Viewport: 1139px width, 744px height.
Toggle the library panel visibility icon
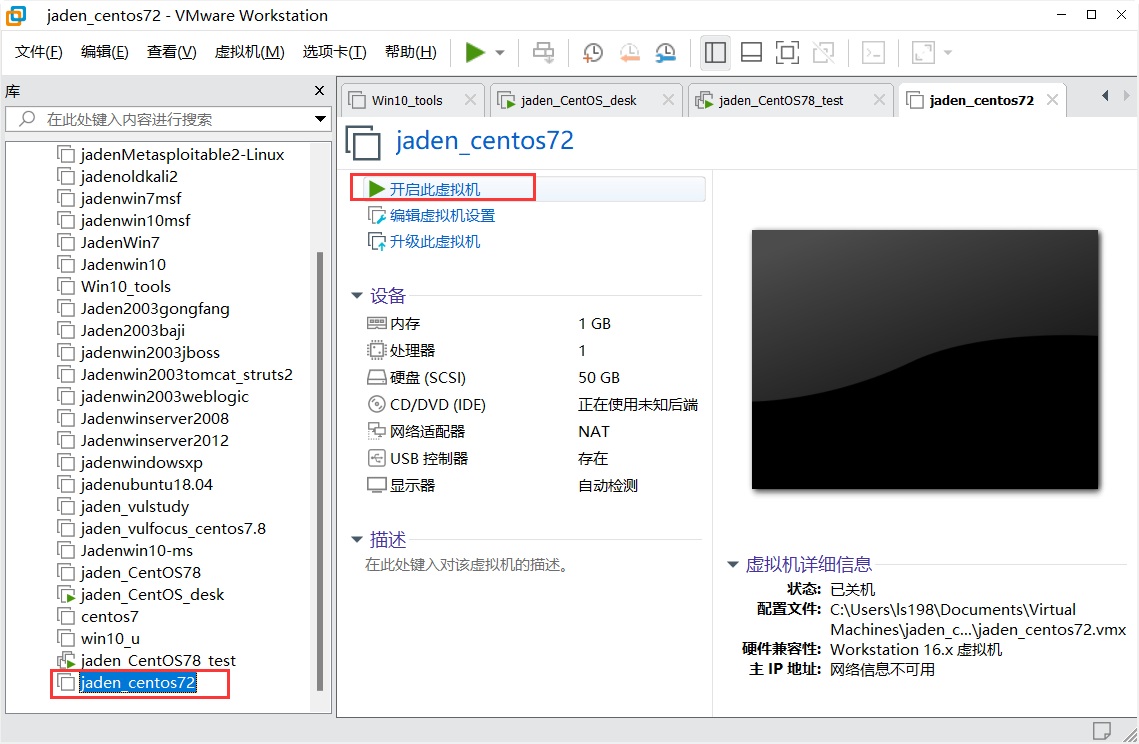pyautogui.click(x=715, y=52)
